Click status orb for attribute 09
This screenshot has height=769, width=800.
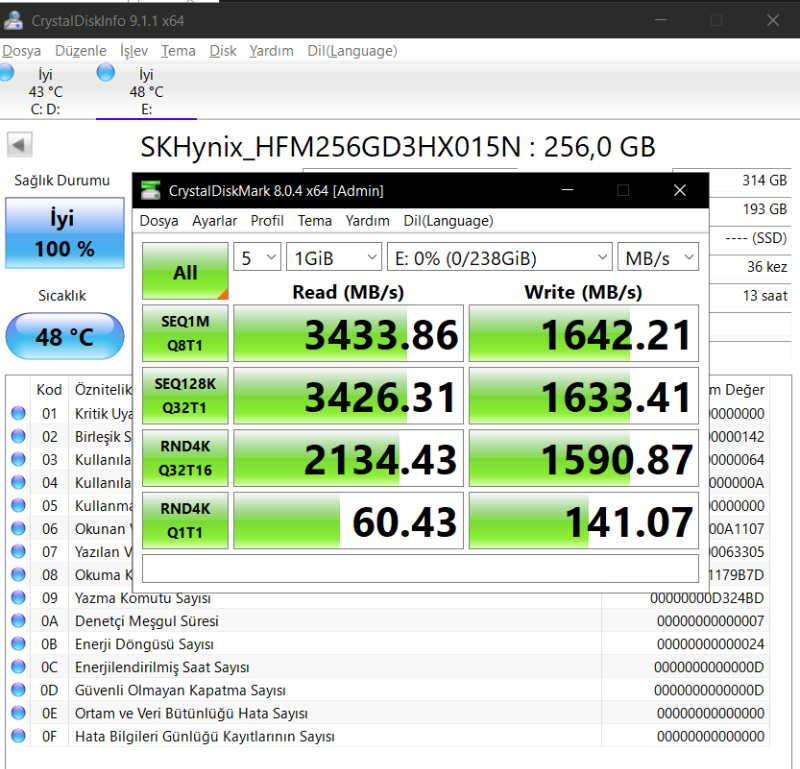(18, 597)
